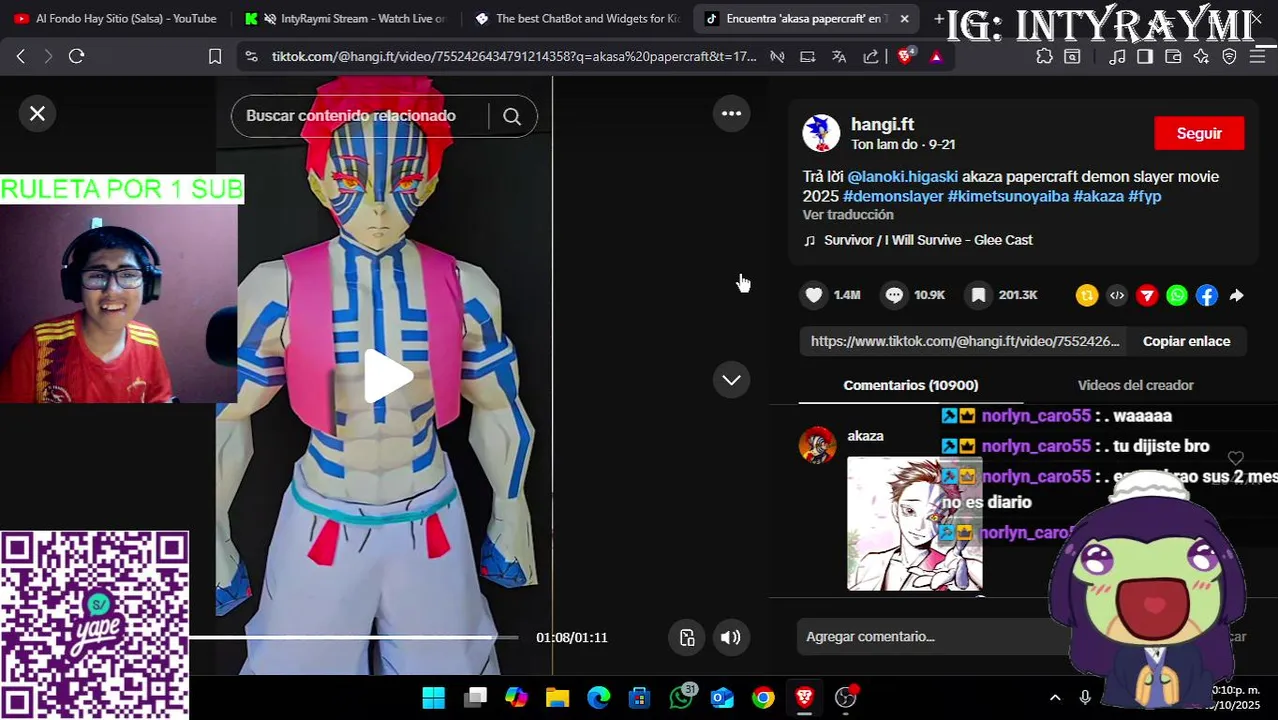The height and width of the screenshot is (720, 1278).
Task: Open the Brave Rewards triangle icon
Action: coord(936,57)
